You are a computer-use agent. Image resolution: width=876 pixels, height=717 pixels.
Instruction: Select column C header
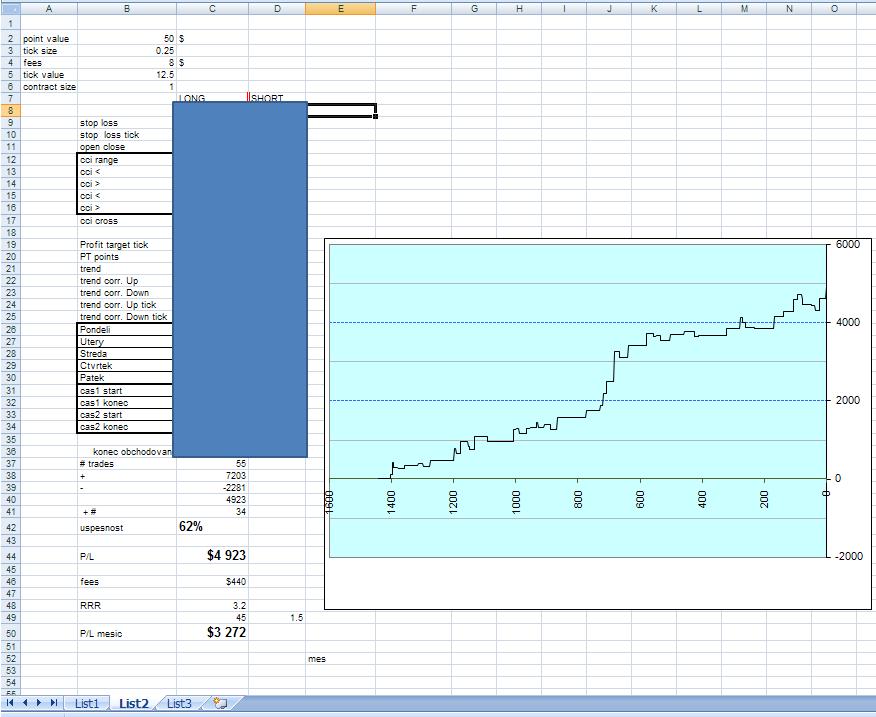[x=212, y=8]
